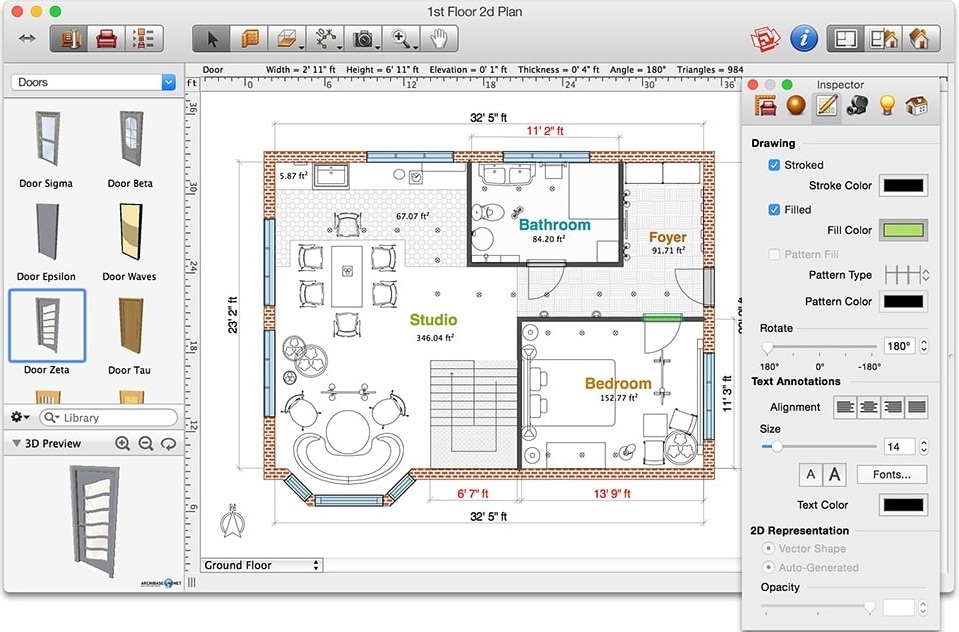Open the Pattern Type selector
The height and width of the screenshot is (632, 959).
tap(908, 275)
